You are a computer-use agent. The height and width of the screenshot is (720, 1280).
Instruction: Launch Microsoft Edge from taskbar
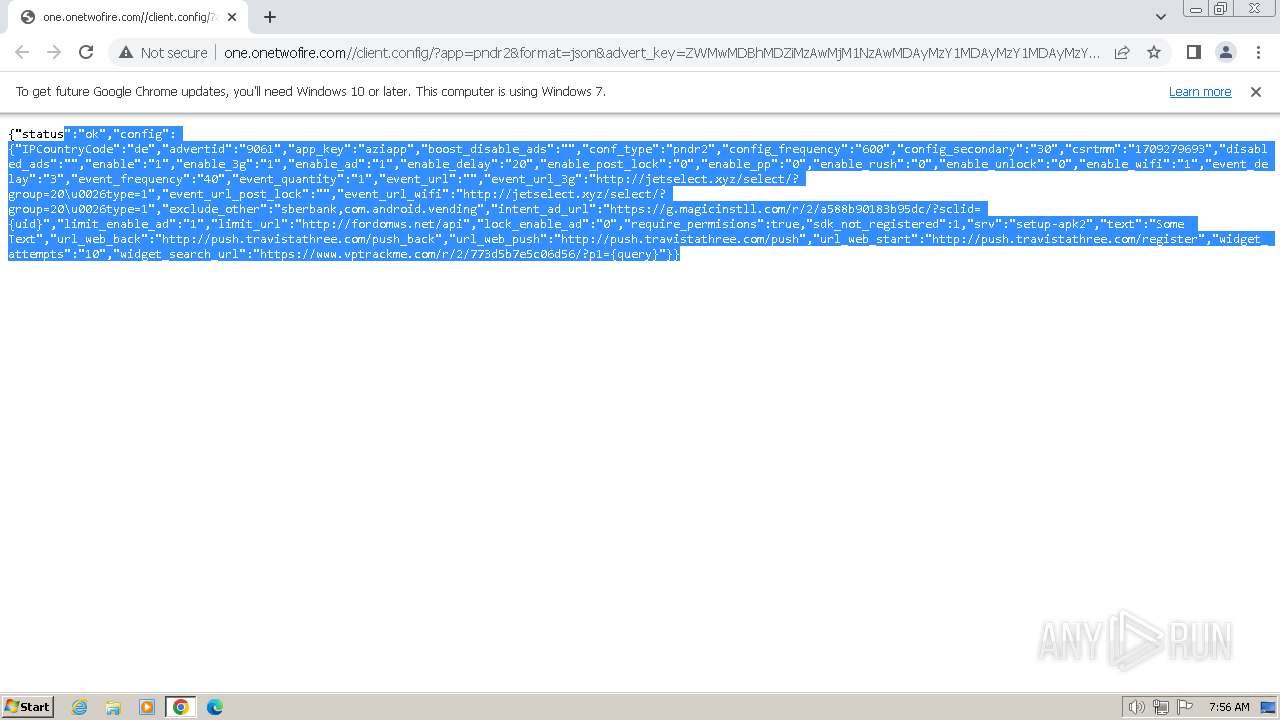(215, 707)
